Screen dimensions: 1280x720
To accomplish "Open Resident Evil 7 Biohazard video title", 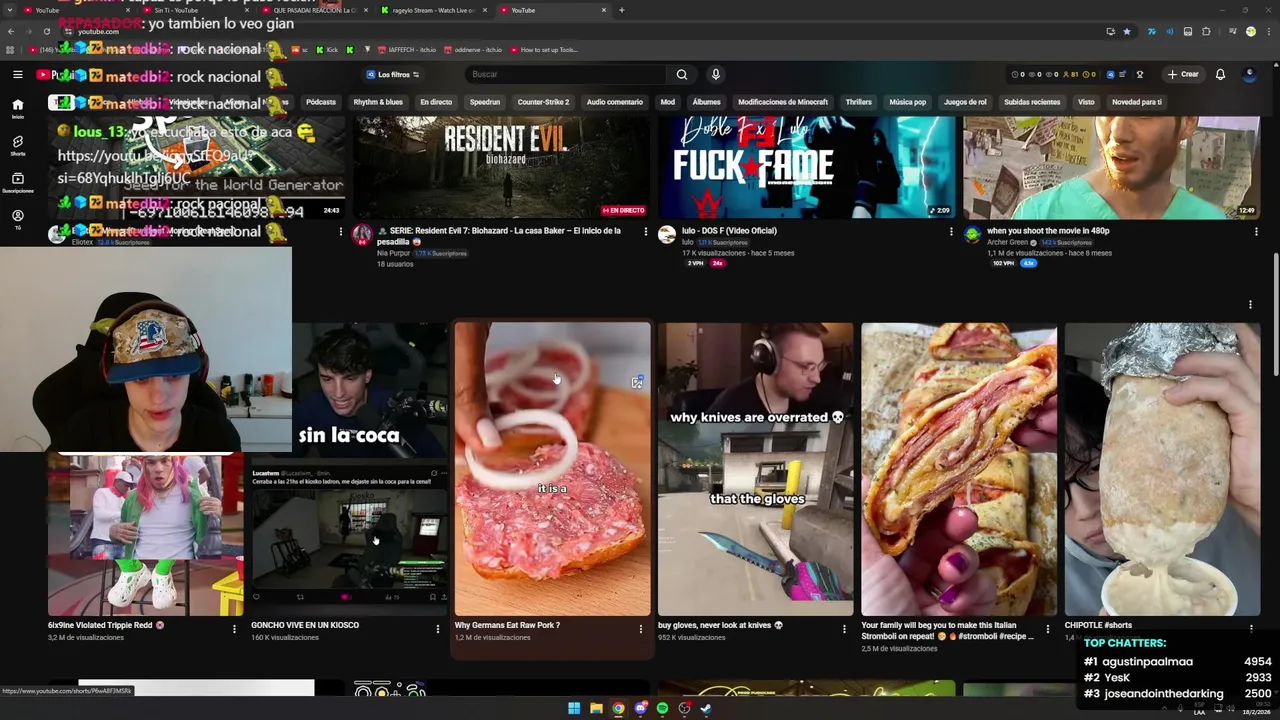I will point(499,236).
